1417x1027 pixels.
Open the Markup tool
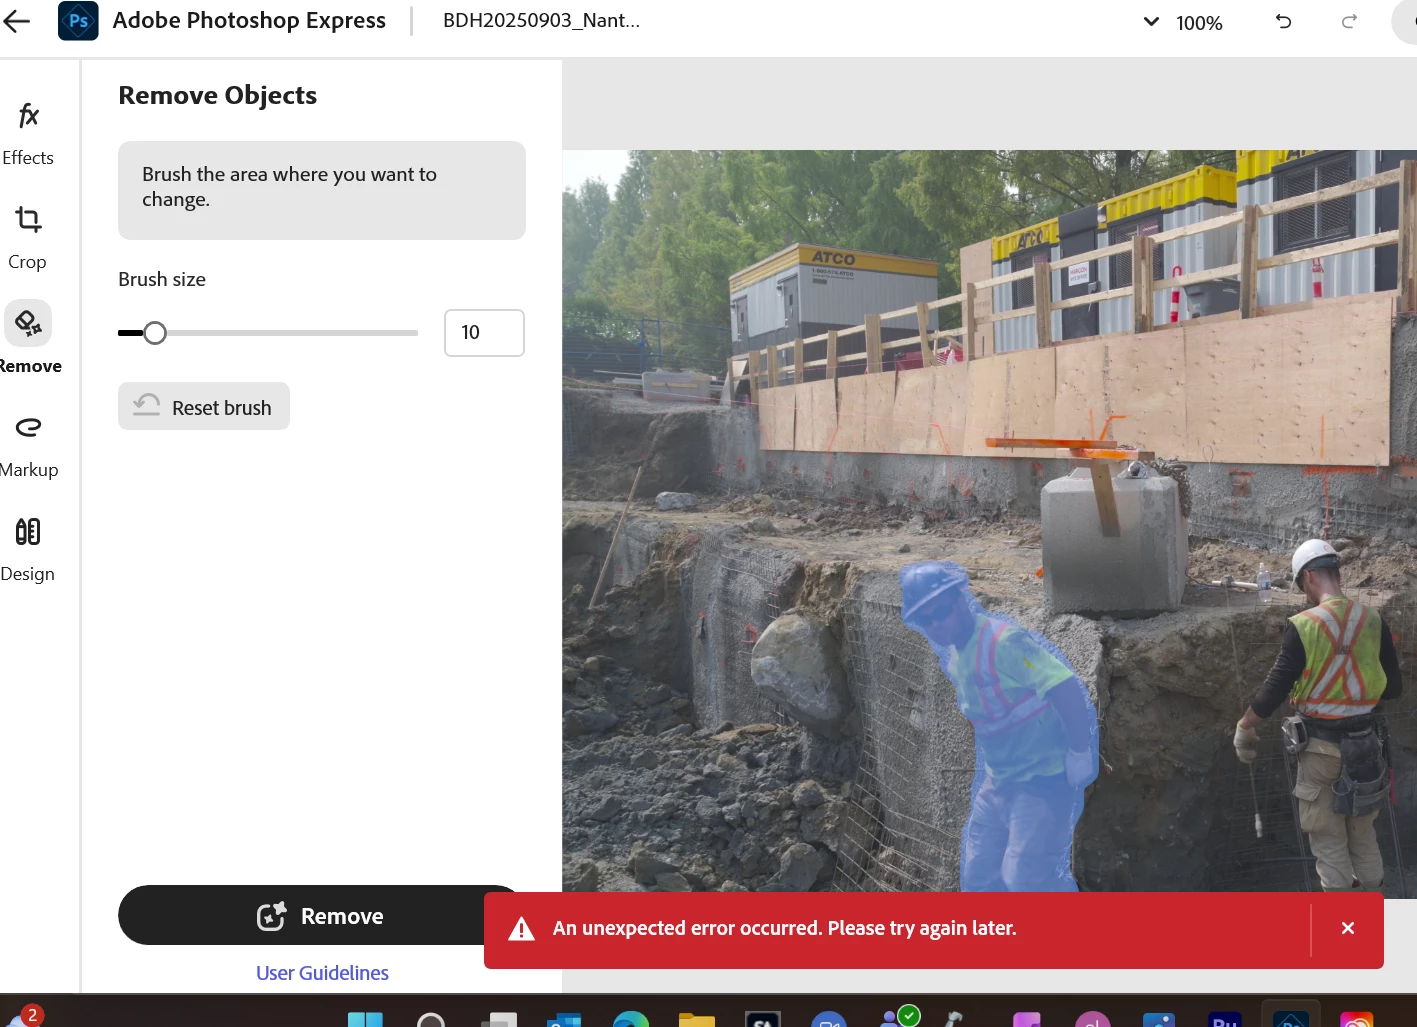(28, 446)
